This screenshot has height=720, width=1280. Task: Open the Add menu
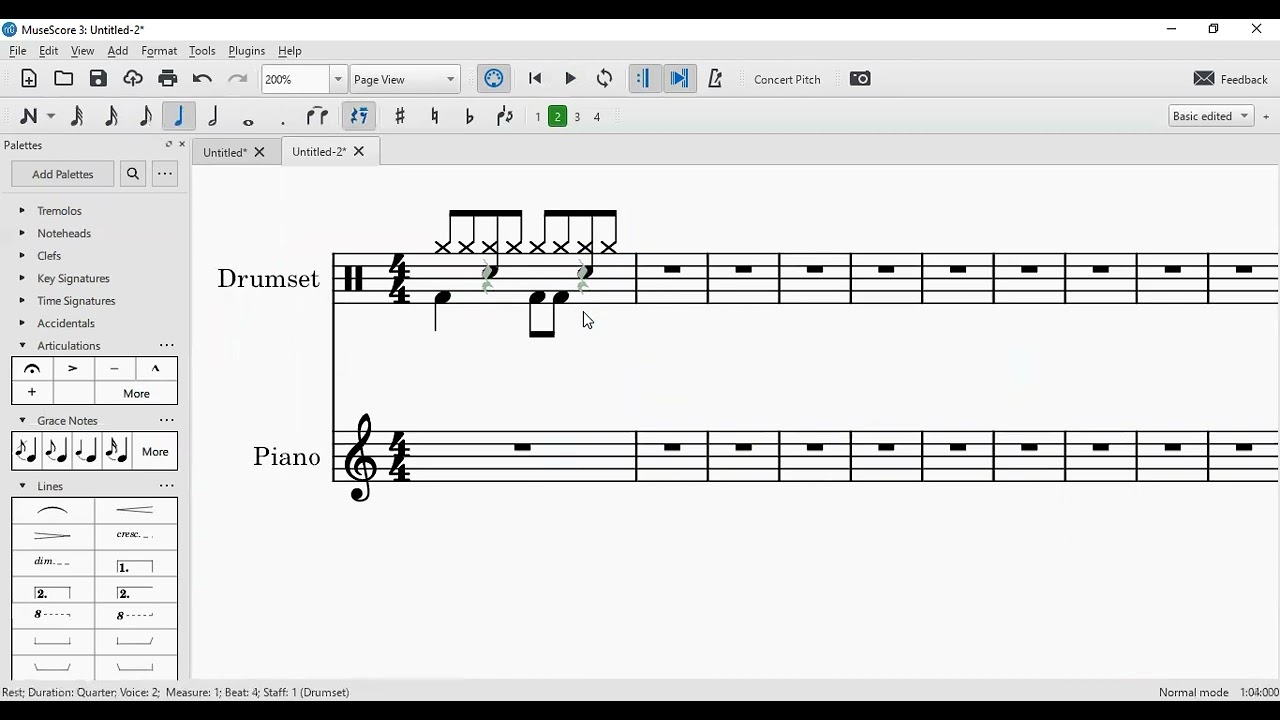118,51
